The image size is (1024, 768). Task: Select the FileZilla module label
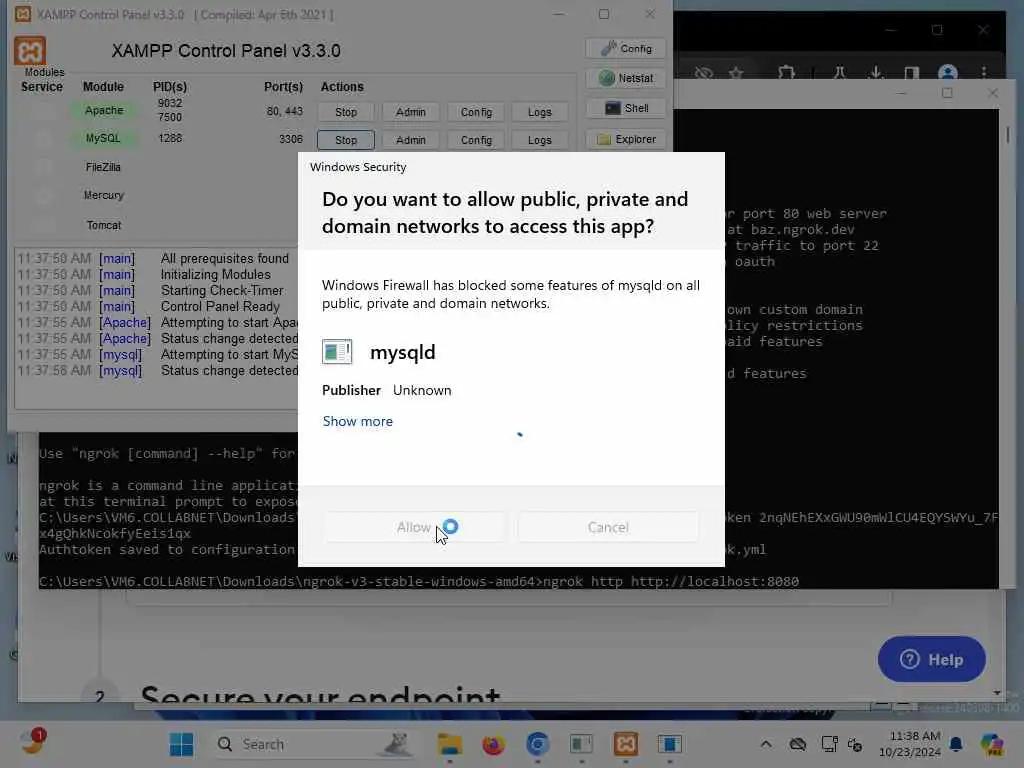pyautogui.click(x=103, y=167)
